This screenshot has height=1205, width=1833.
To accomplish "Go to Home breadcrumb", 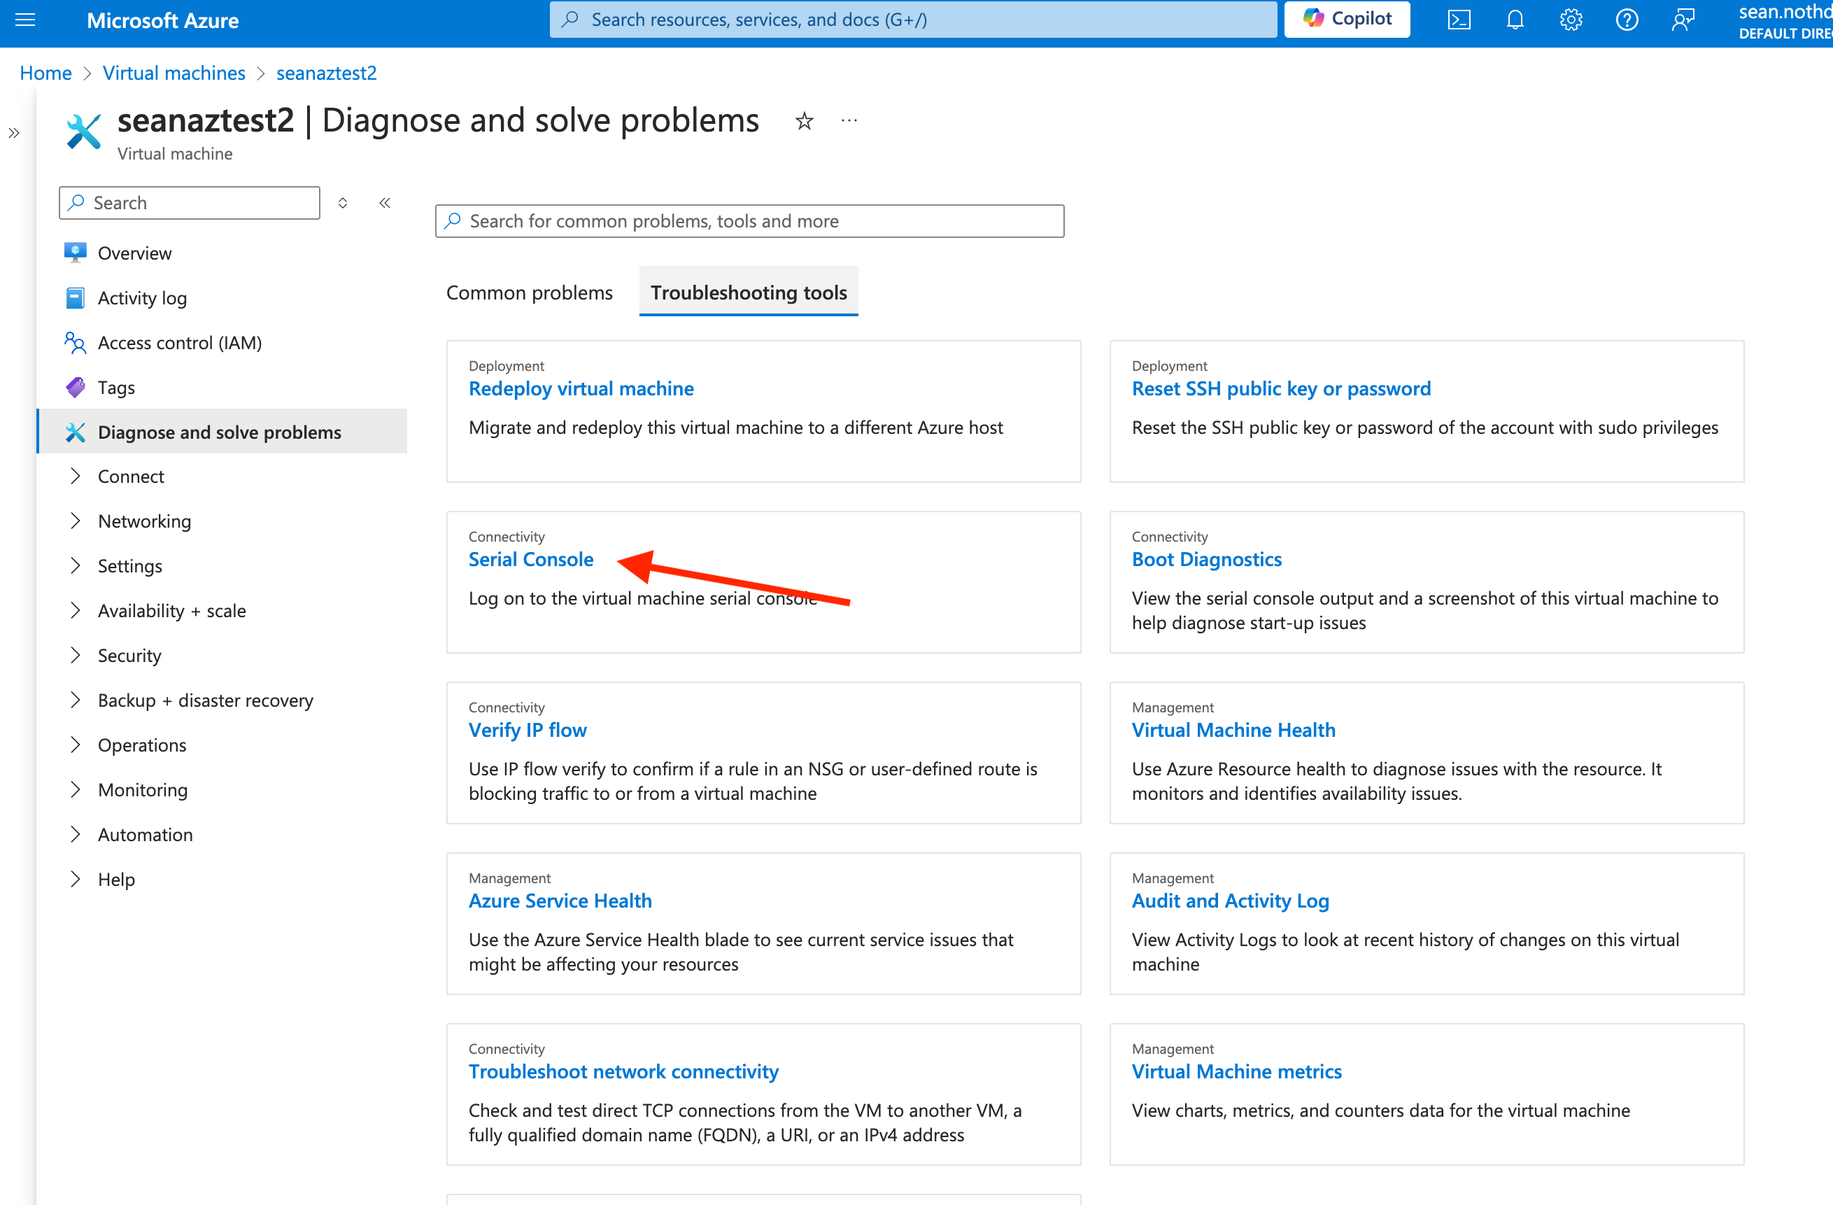I will (46, 73).
